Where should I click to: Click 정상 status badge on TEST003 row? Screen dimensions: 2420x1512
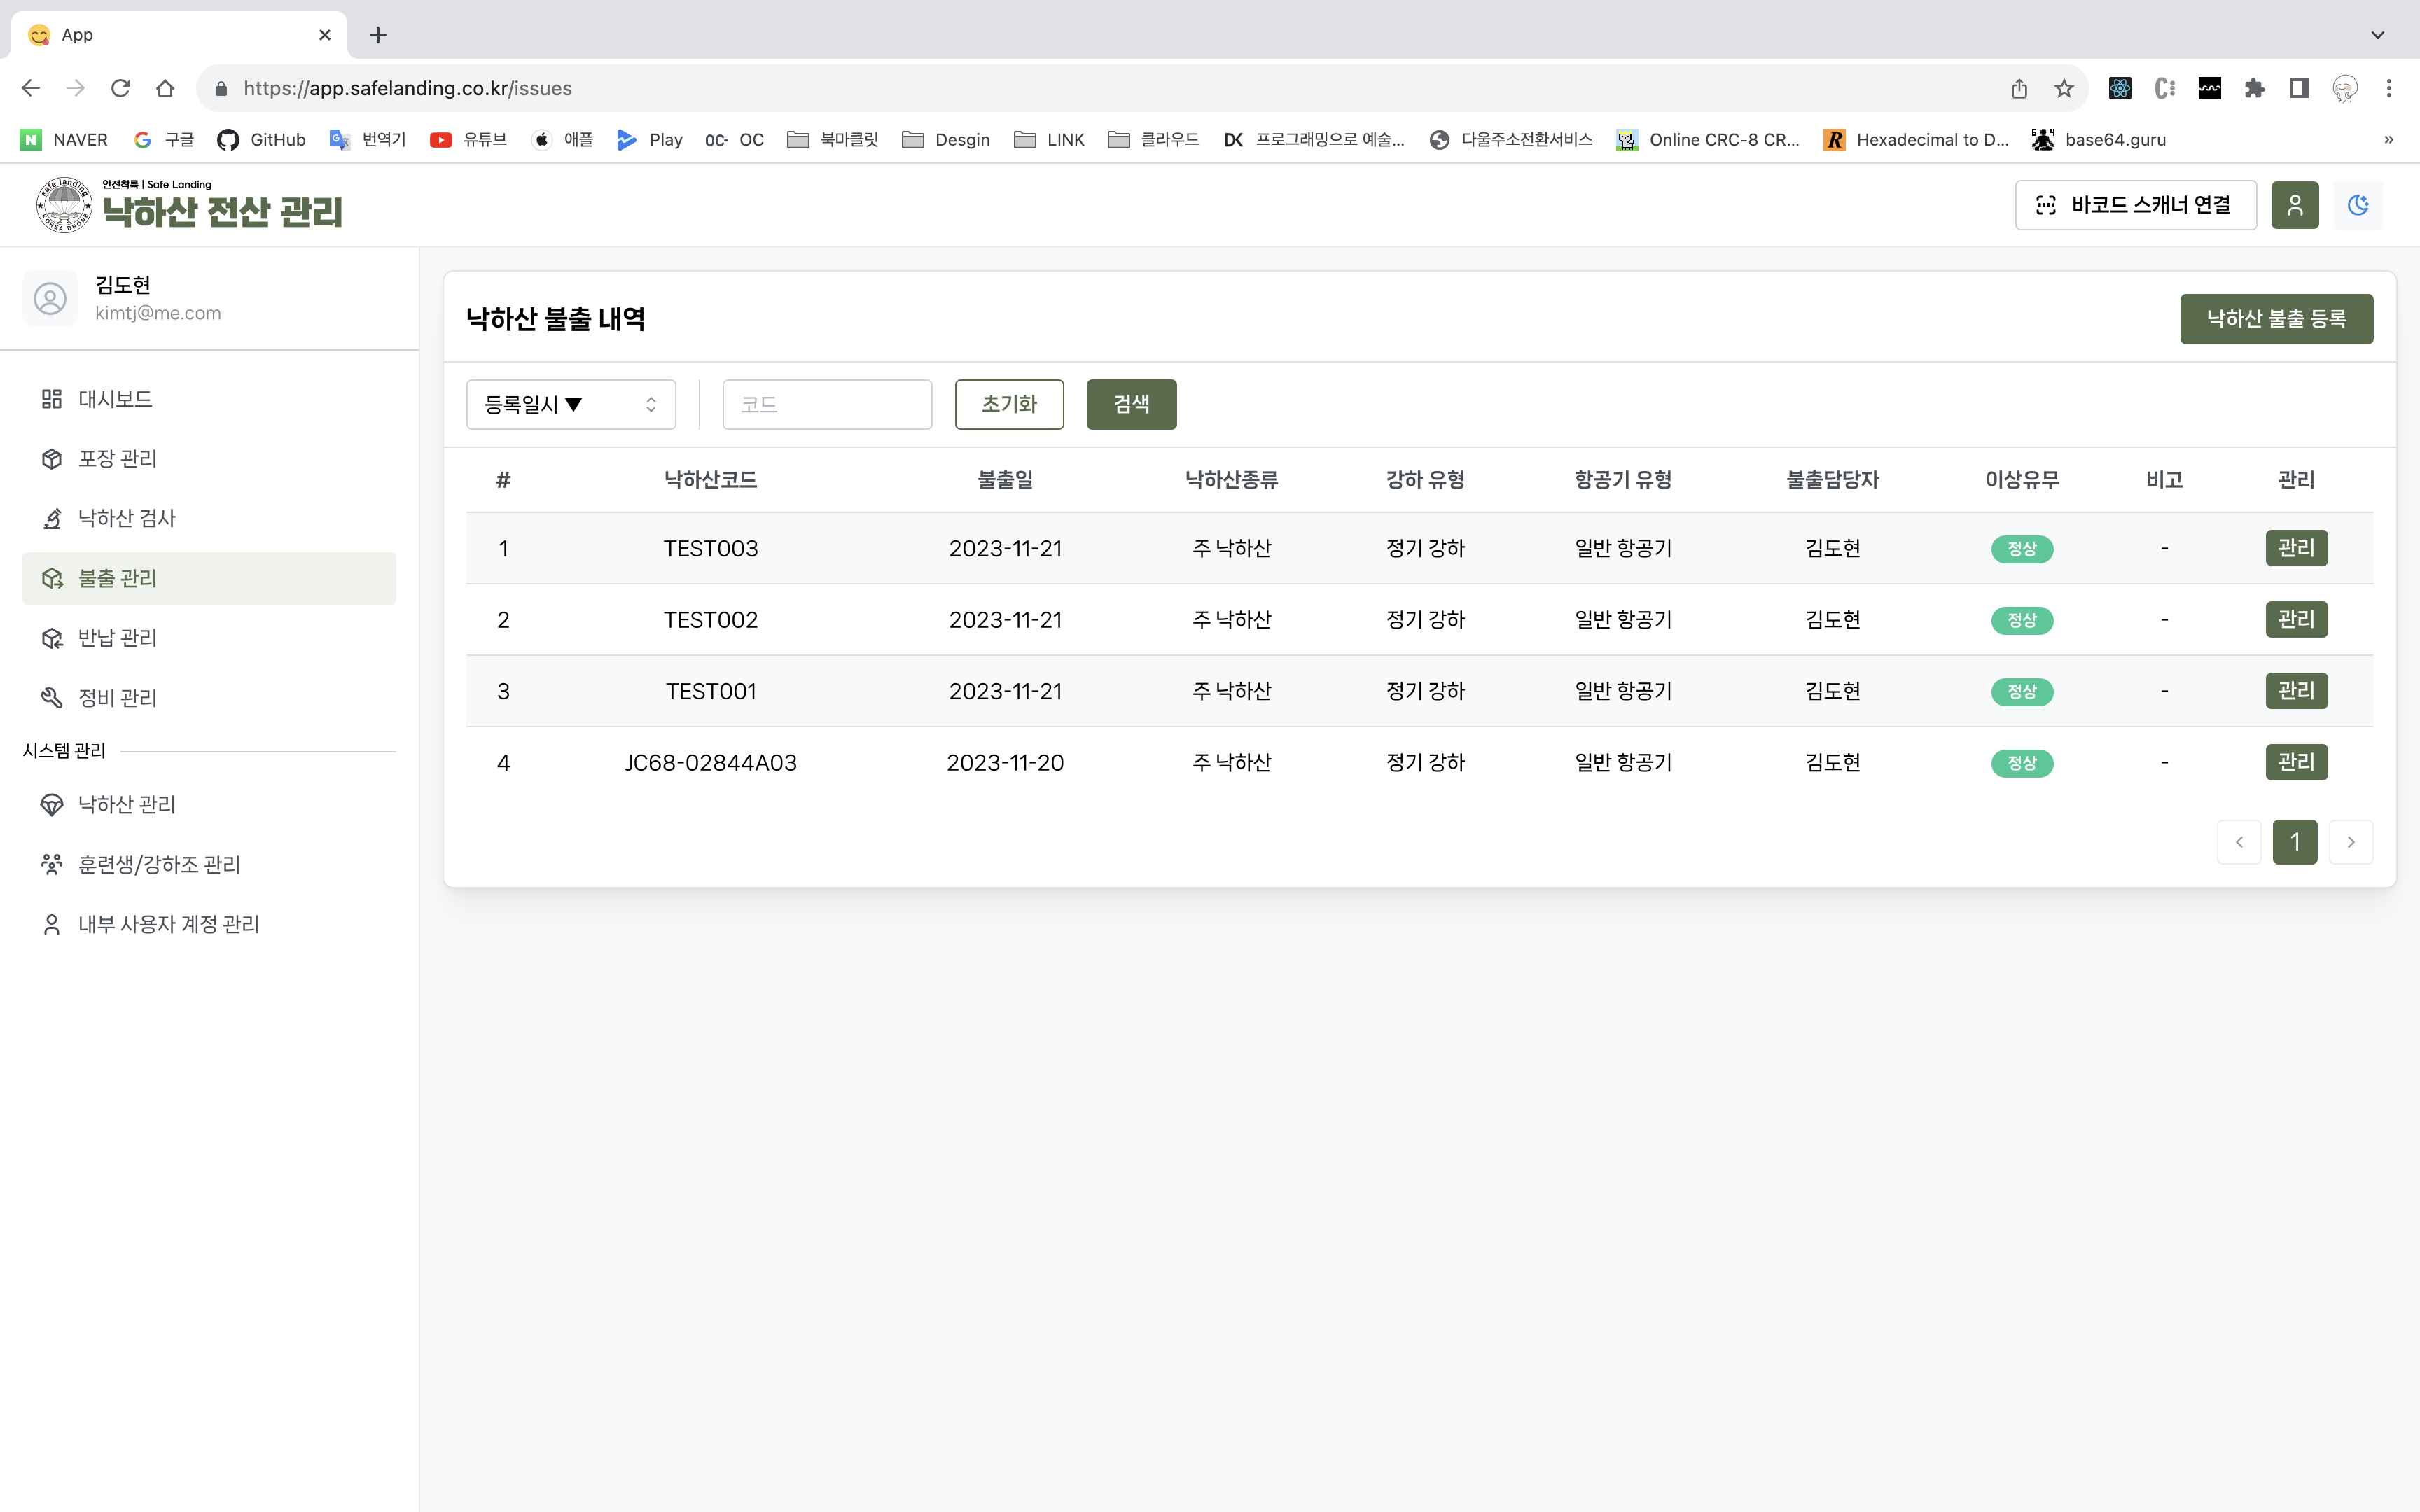pos(2022,548)
